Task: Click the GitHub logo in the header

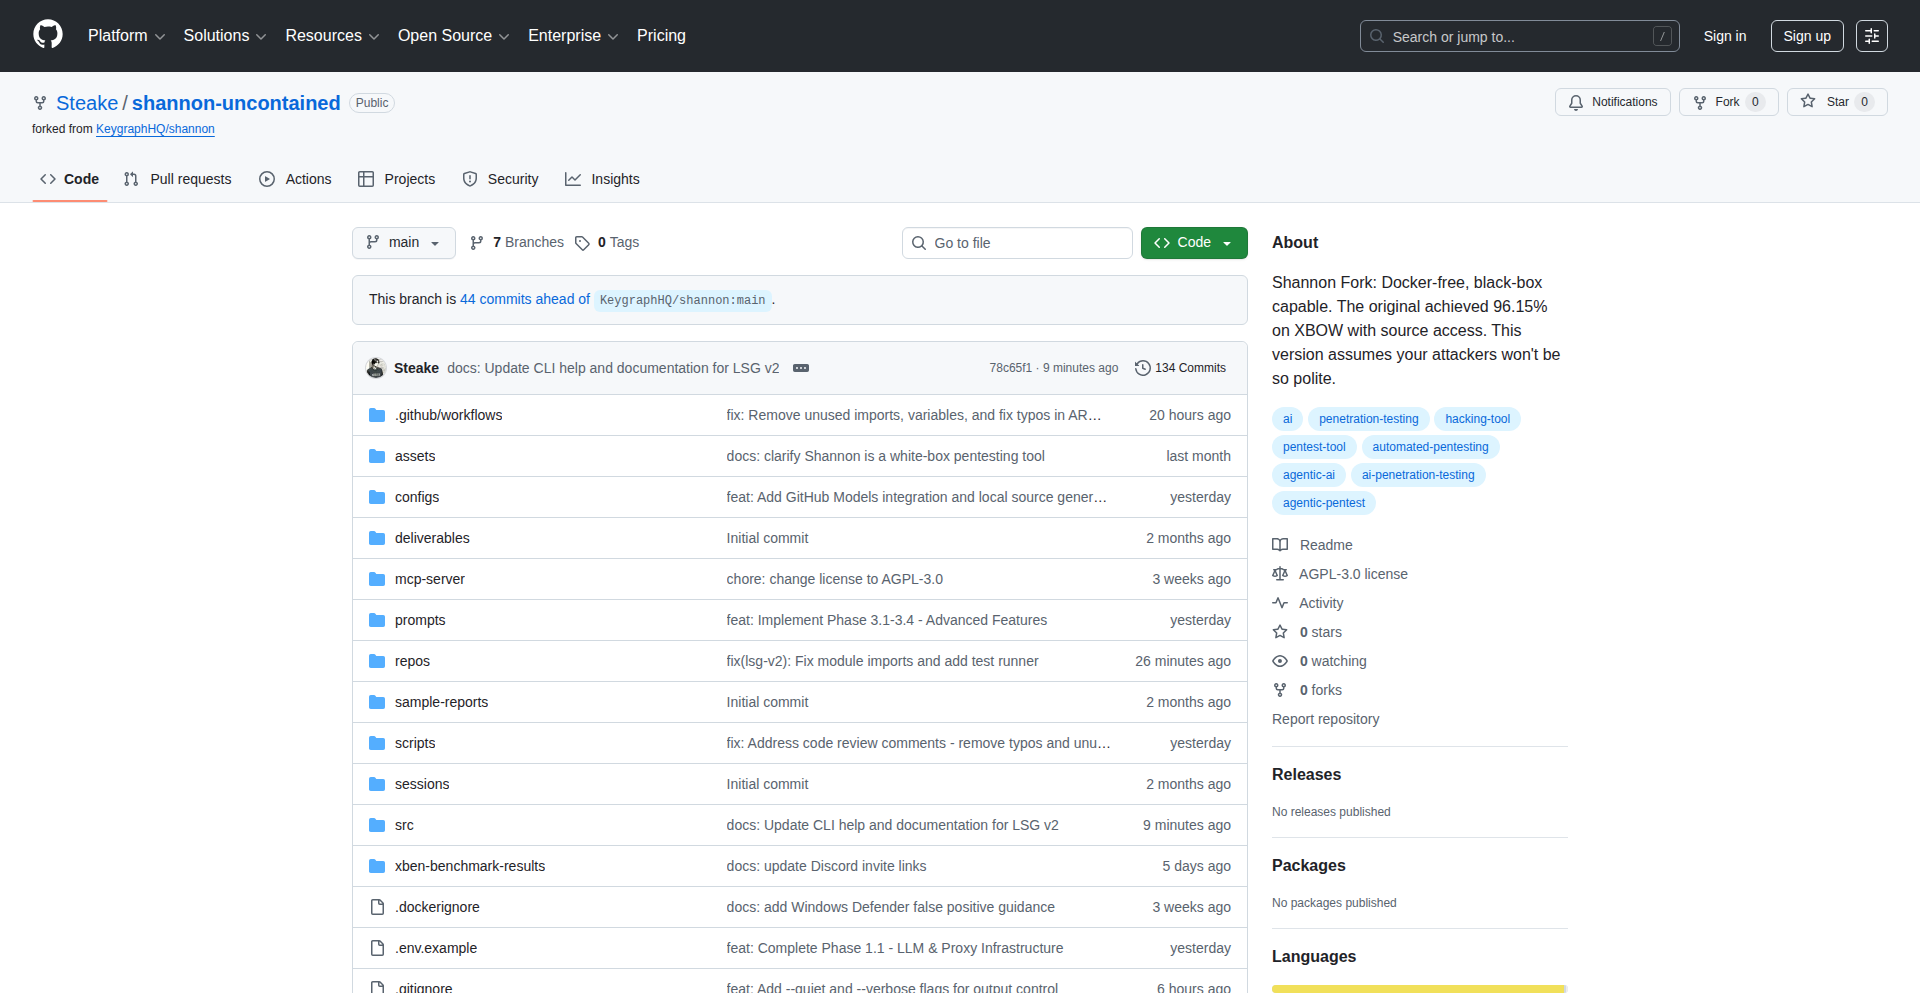Action: [x=46, y=35]
